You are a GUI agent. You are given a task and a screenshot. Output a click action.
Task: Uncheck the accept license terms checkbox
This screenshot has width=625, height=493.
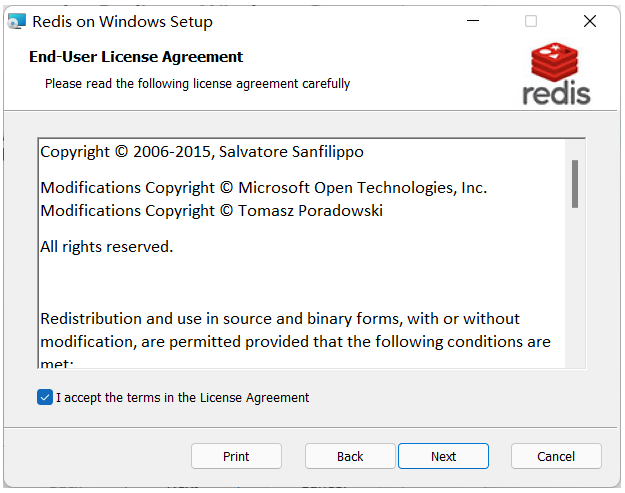click(x=45, y=397)
